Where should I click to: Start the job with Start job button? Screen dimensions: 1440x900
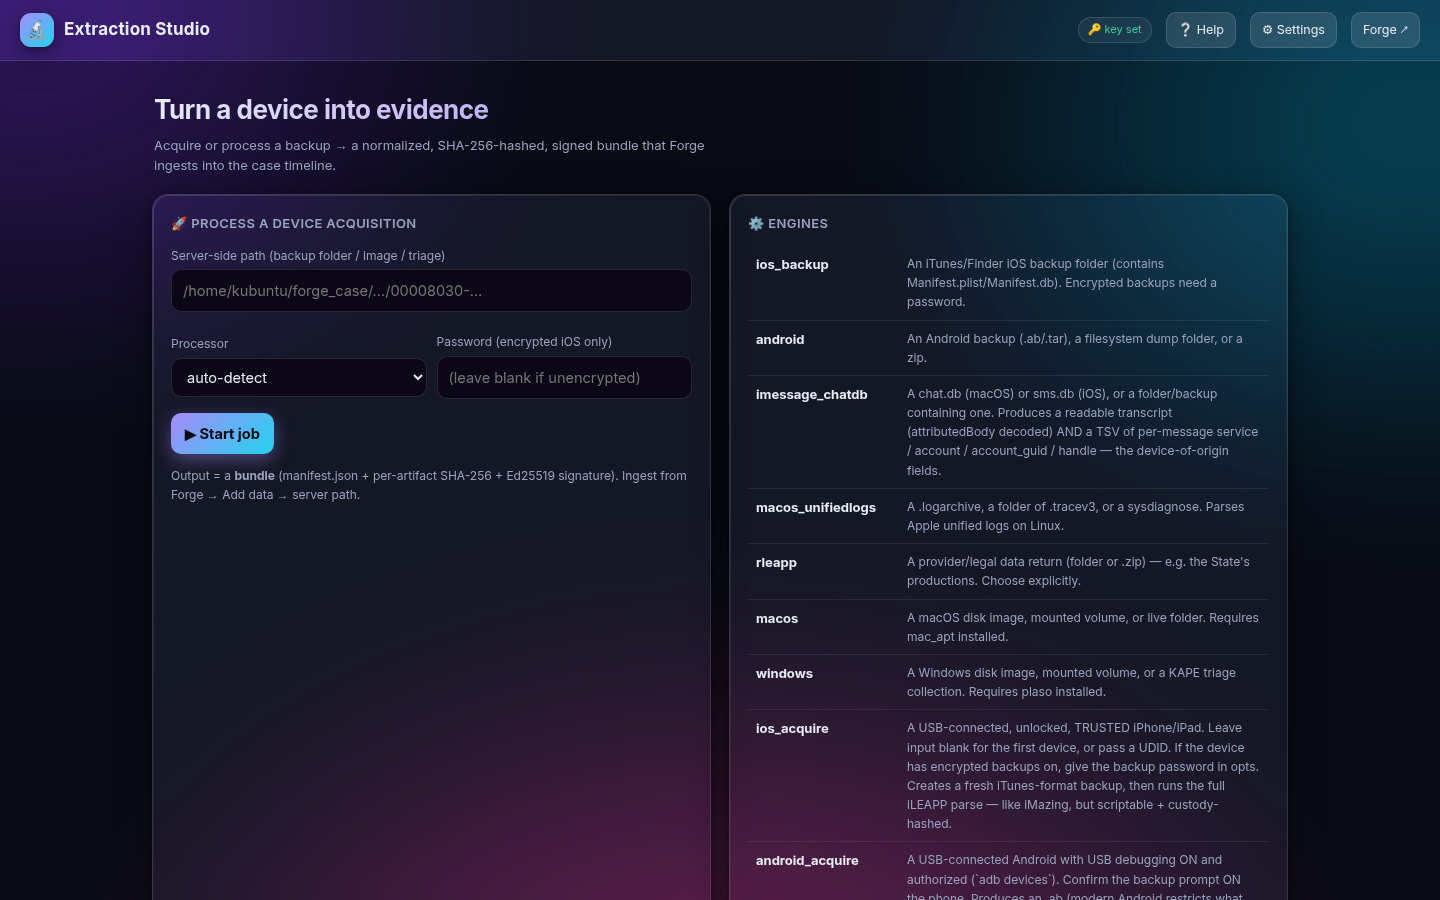coord(222,433)
